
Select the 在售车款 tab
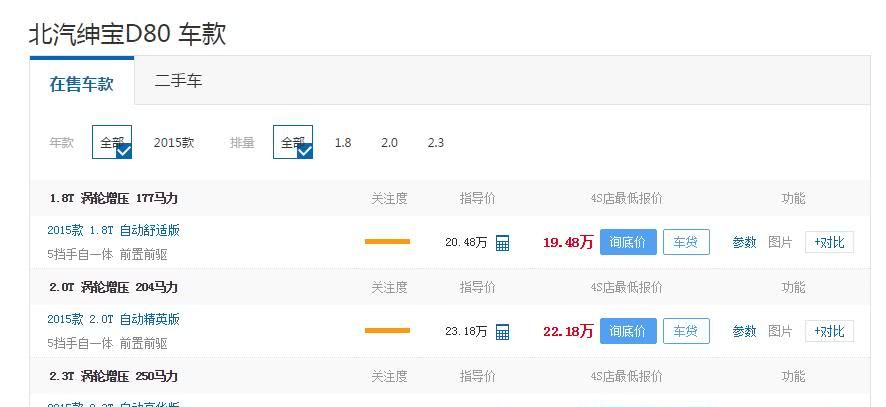coord(82,84)
